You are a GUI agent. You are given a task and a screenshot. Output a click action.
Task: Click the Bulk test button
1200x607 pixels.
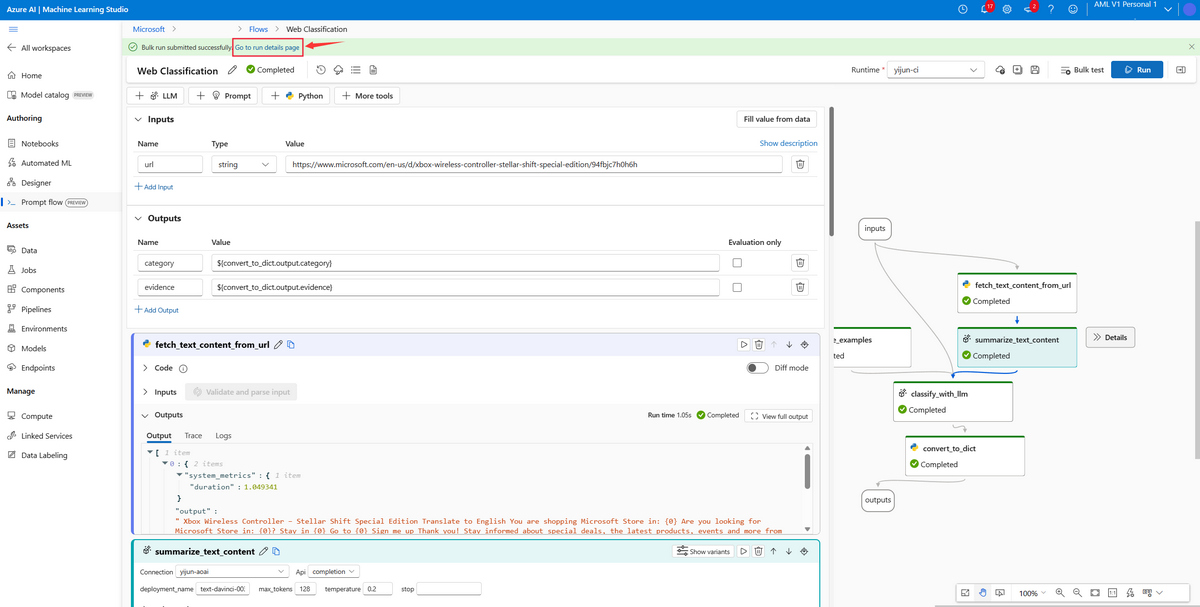1082,70
